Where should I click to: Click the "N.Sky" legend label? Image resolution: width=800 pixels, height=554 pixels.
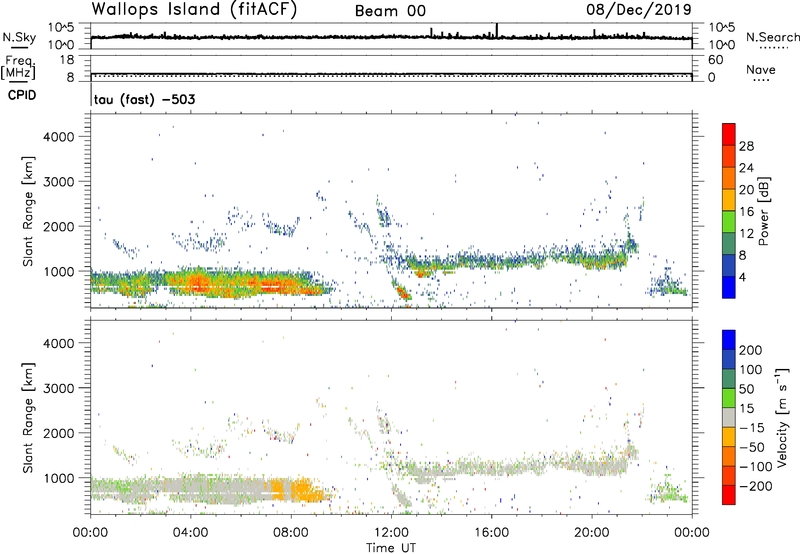(x=19, y=37)
